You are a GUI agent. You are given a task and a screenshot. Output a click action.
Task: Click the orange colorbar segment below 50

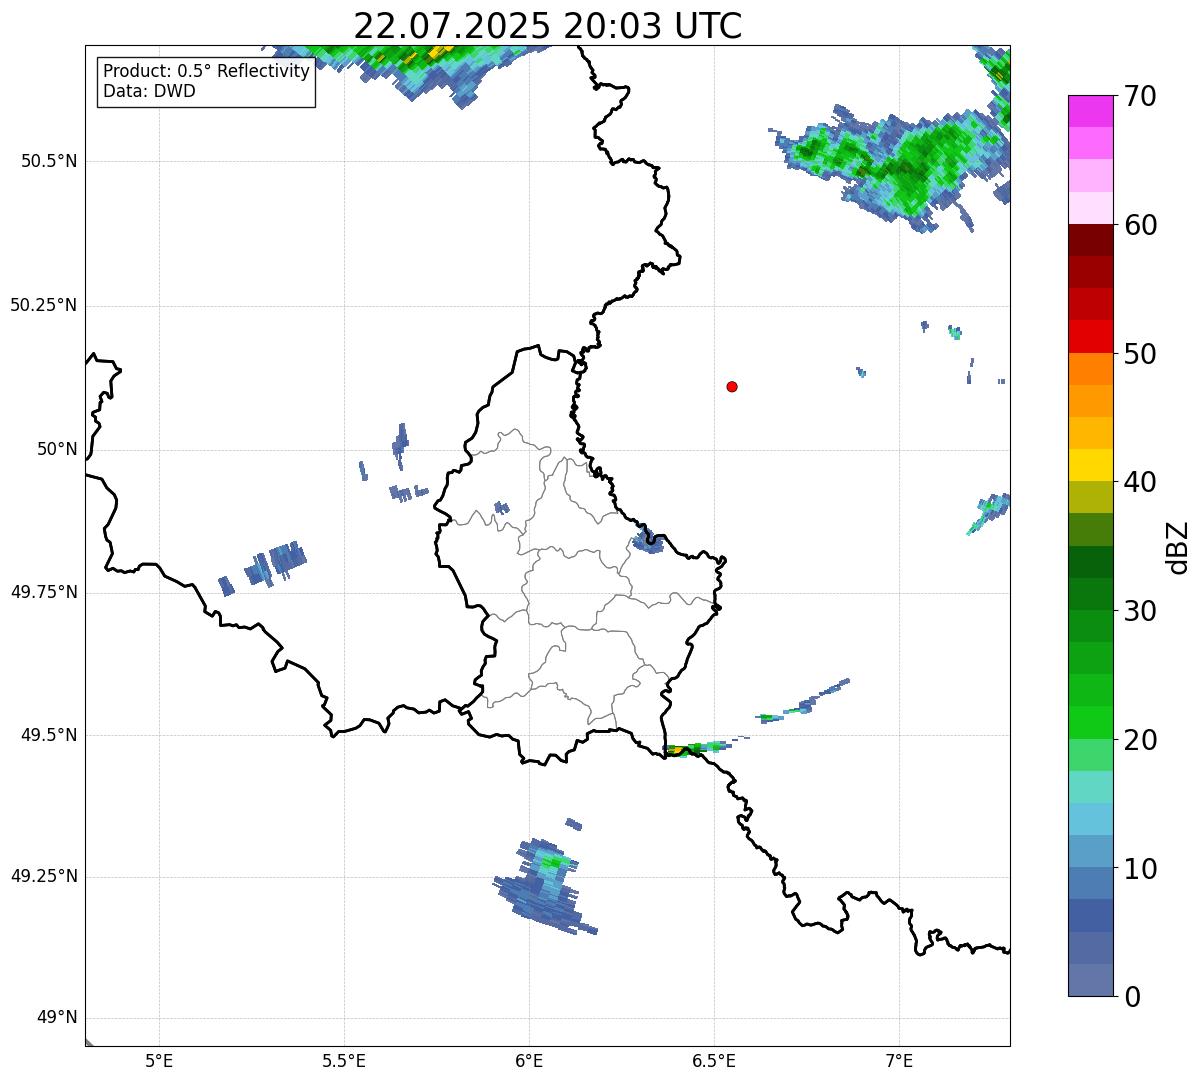tap(1091, 369)
